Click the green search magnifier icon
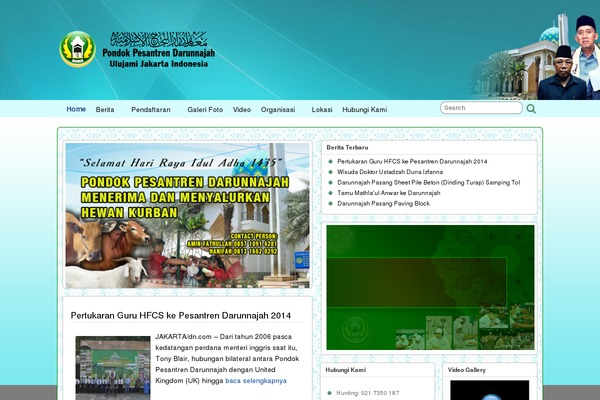The height and width of the screenshot is (400, 600). tap(531, 109)
